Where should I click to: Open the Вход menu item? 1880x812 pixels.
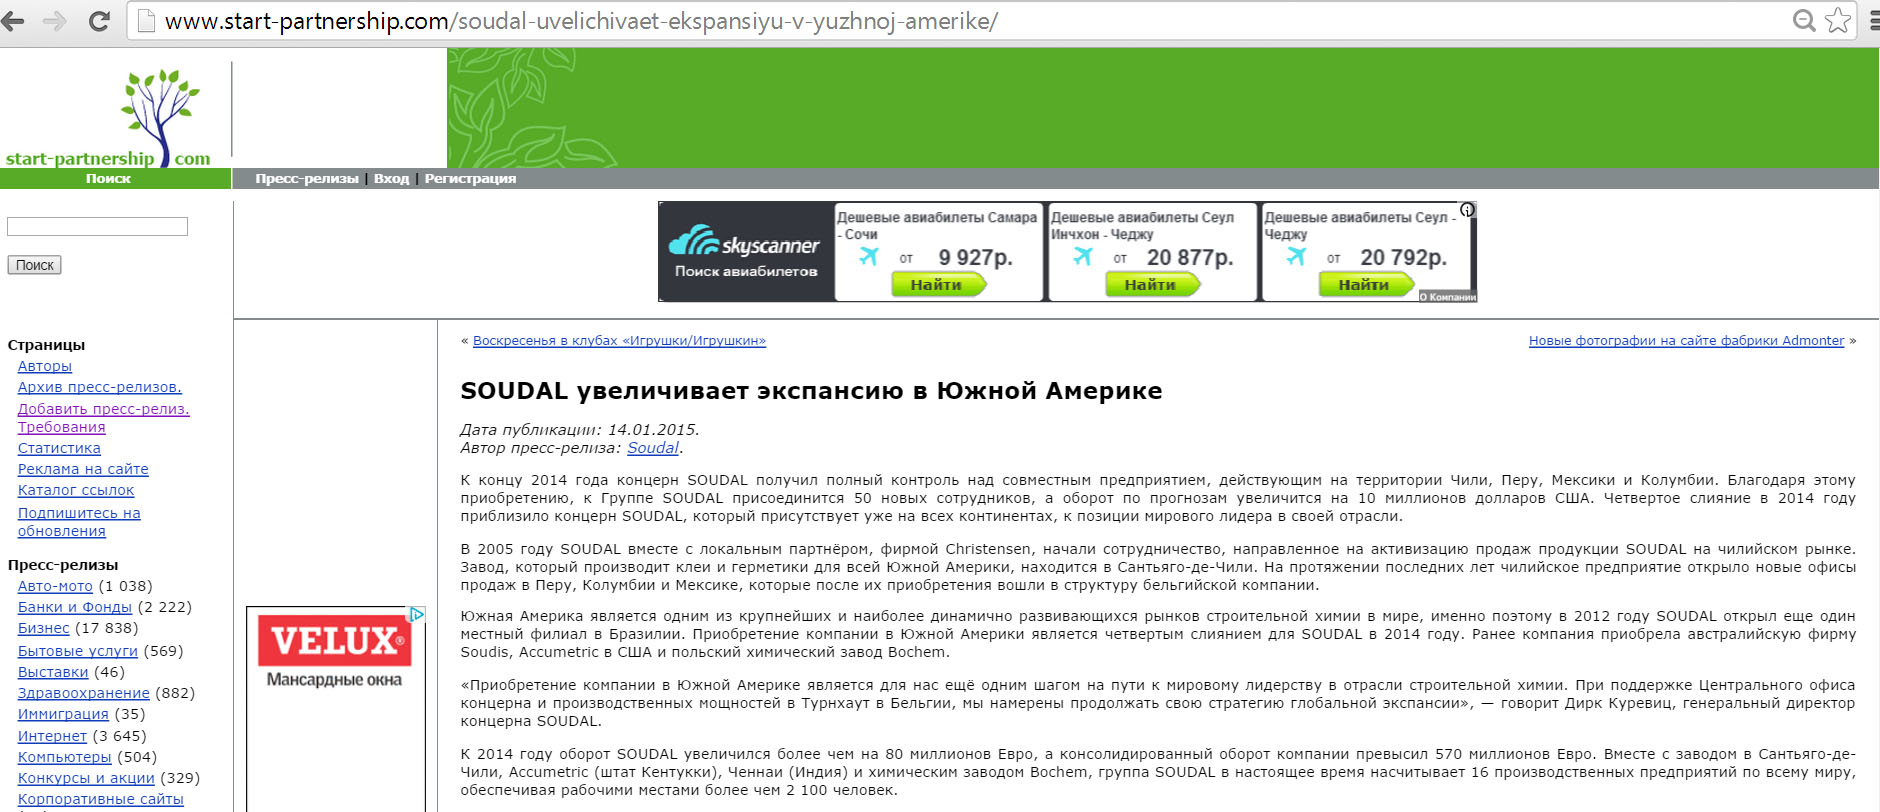(392, 179)
